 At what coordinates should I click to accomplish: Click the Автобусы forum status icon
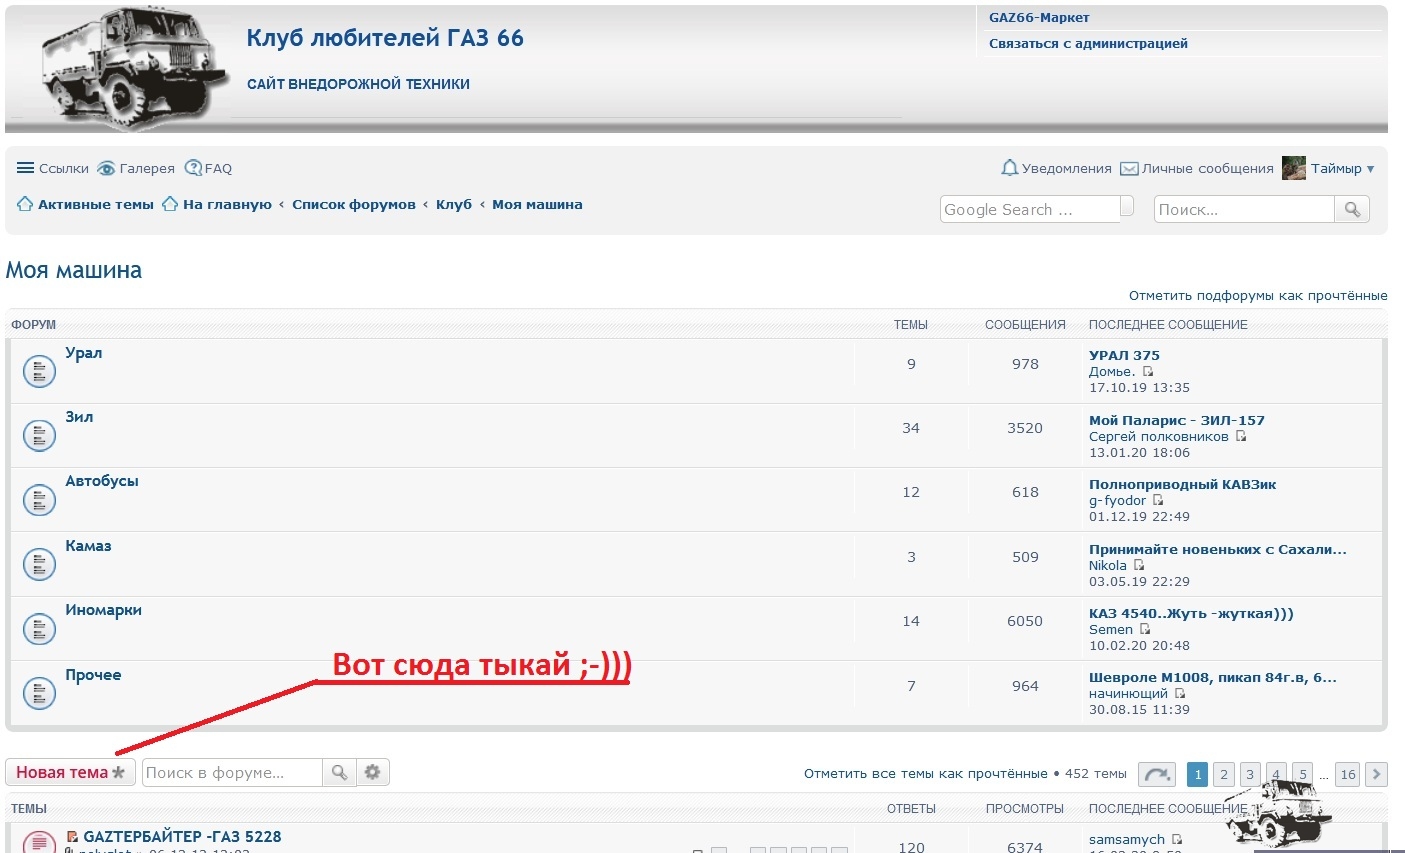pos(39,500)
